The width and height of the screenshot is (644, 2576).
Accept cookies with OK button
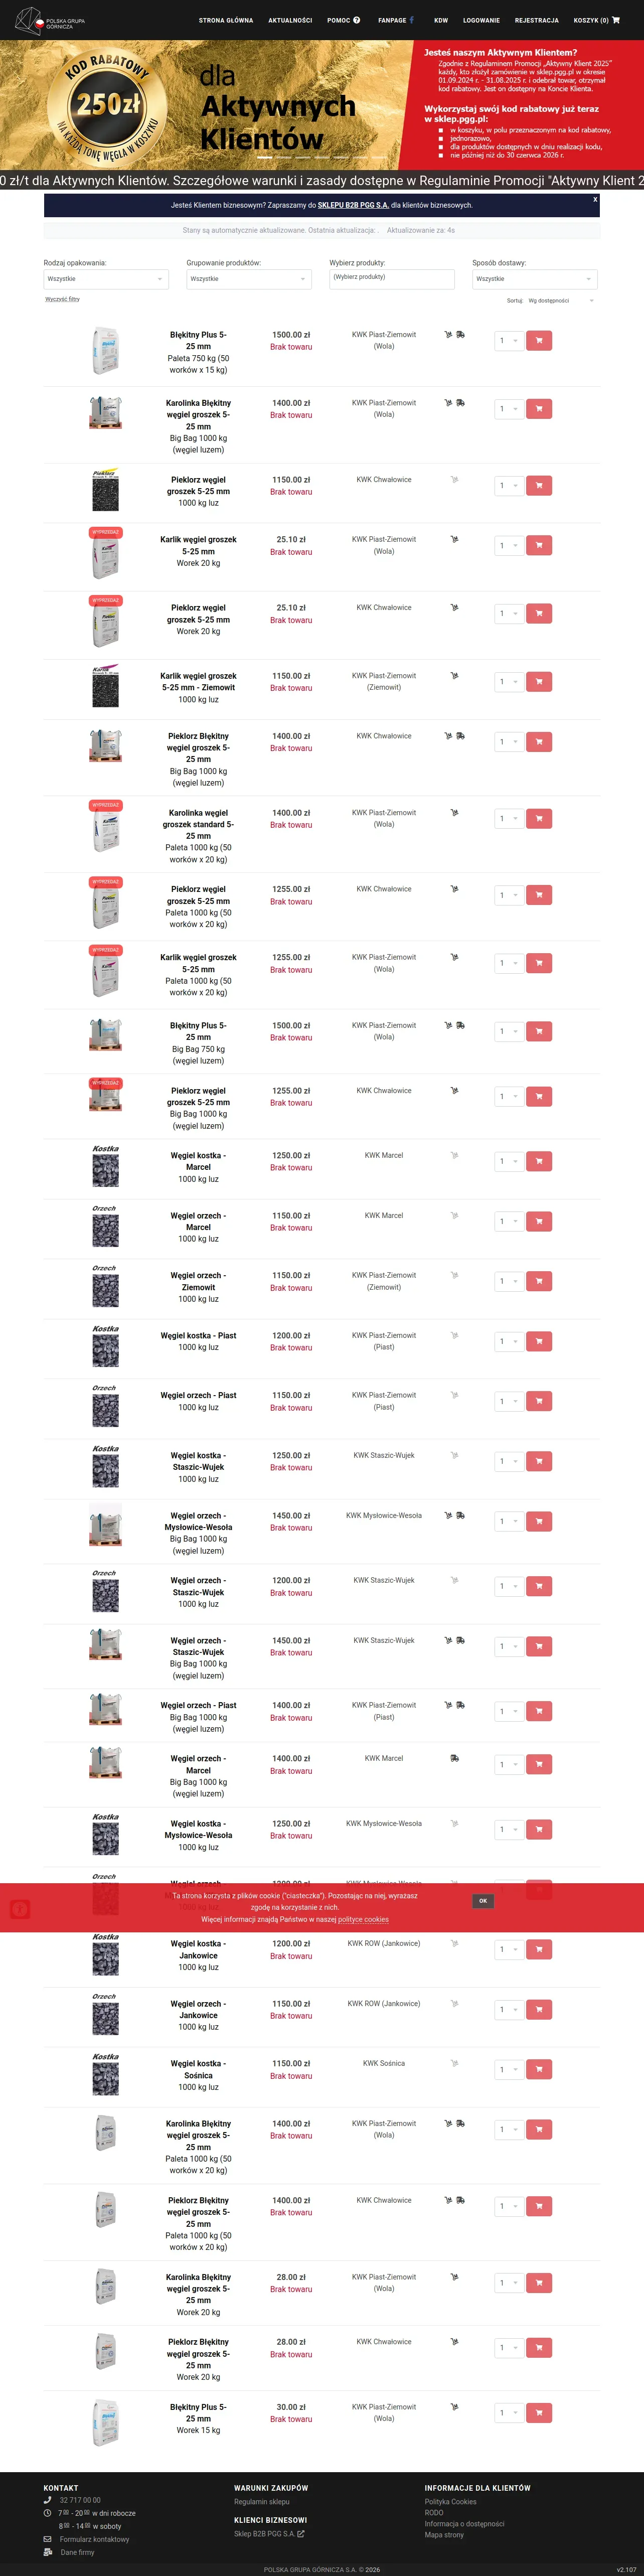click(483, 1901)
